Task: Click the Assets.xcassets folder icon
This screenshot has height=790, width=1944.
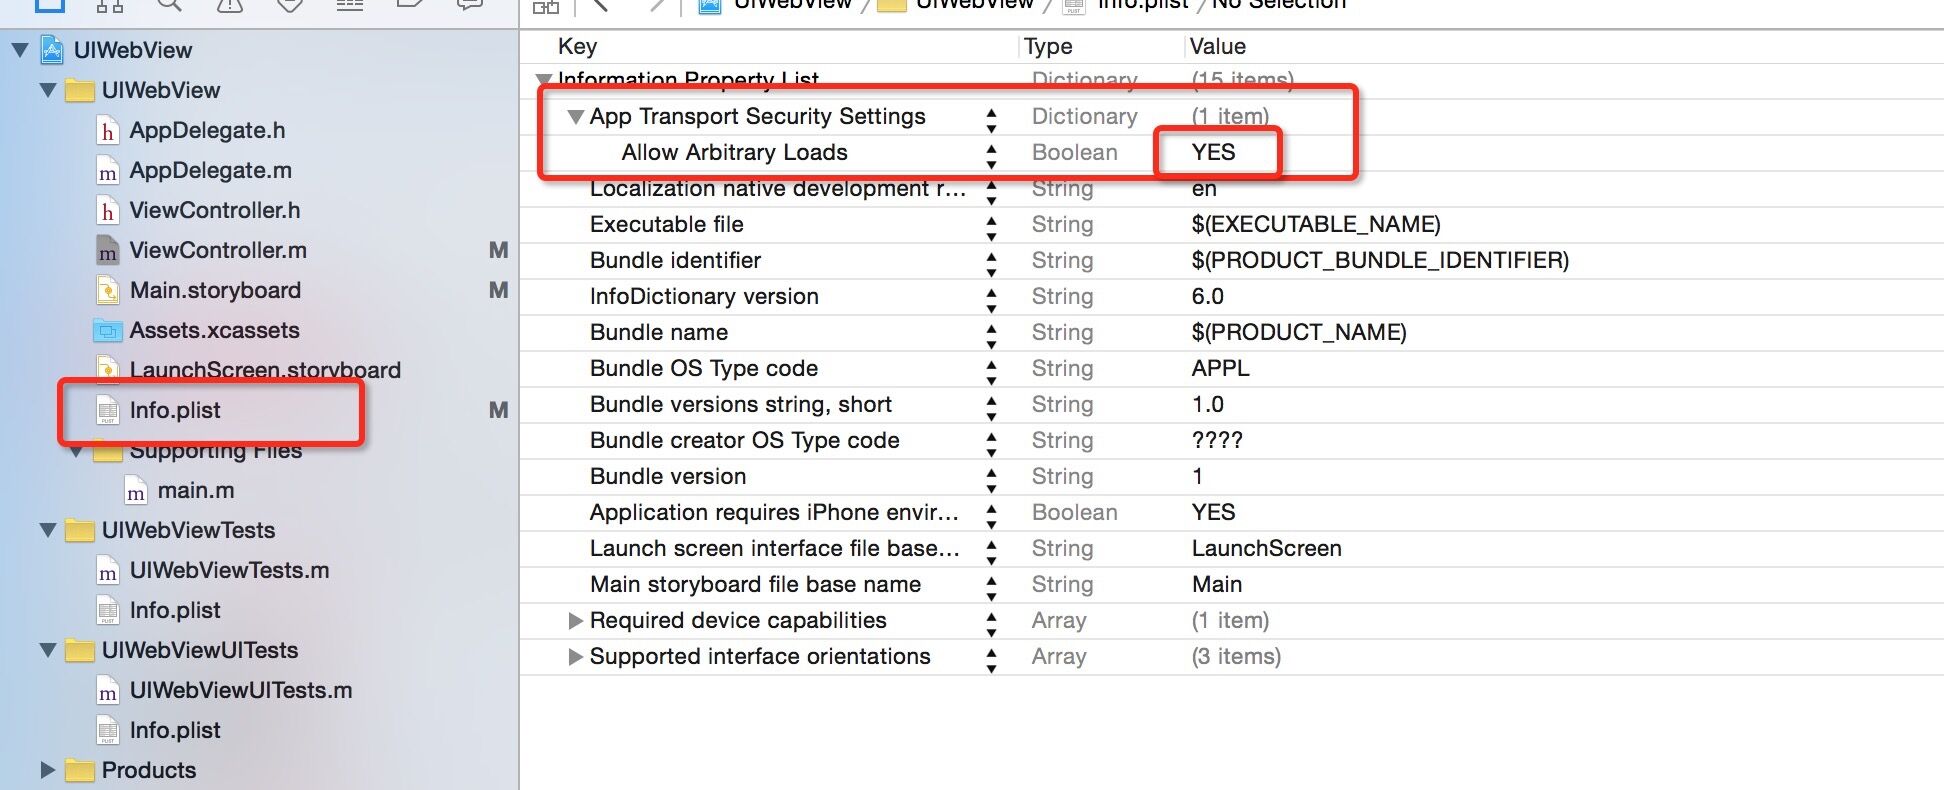Action: [107, 330]
